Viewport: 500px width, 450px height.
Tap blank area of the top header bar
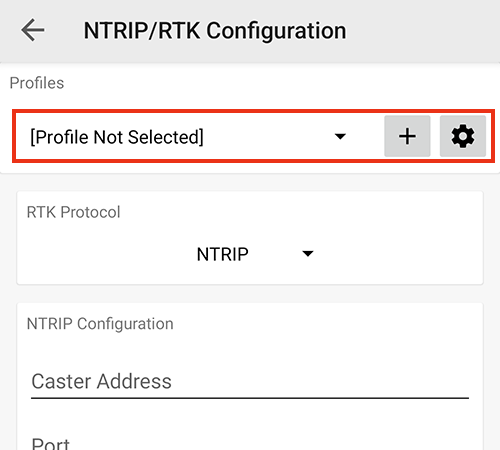[423, 31]
